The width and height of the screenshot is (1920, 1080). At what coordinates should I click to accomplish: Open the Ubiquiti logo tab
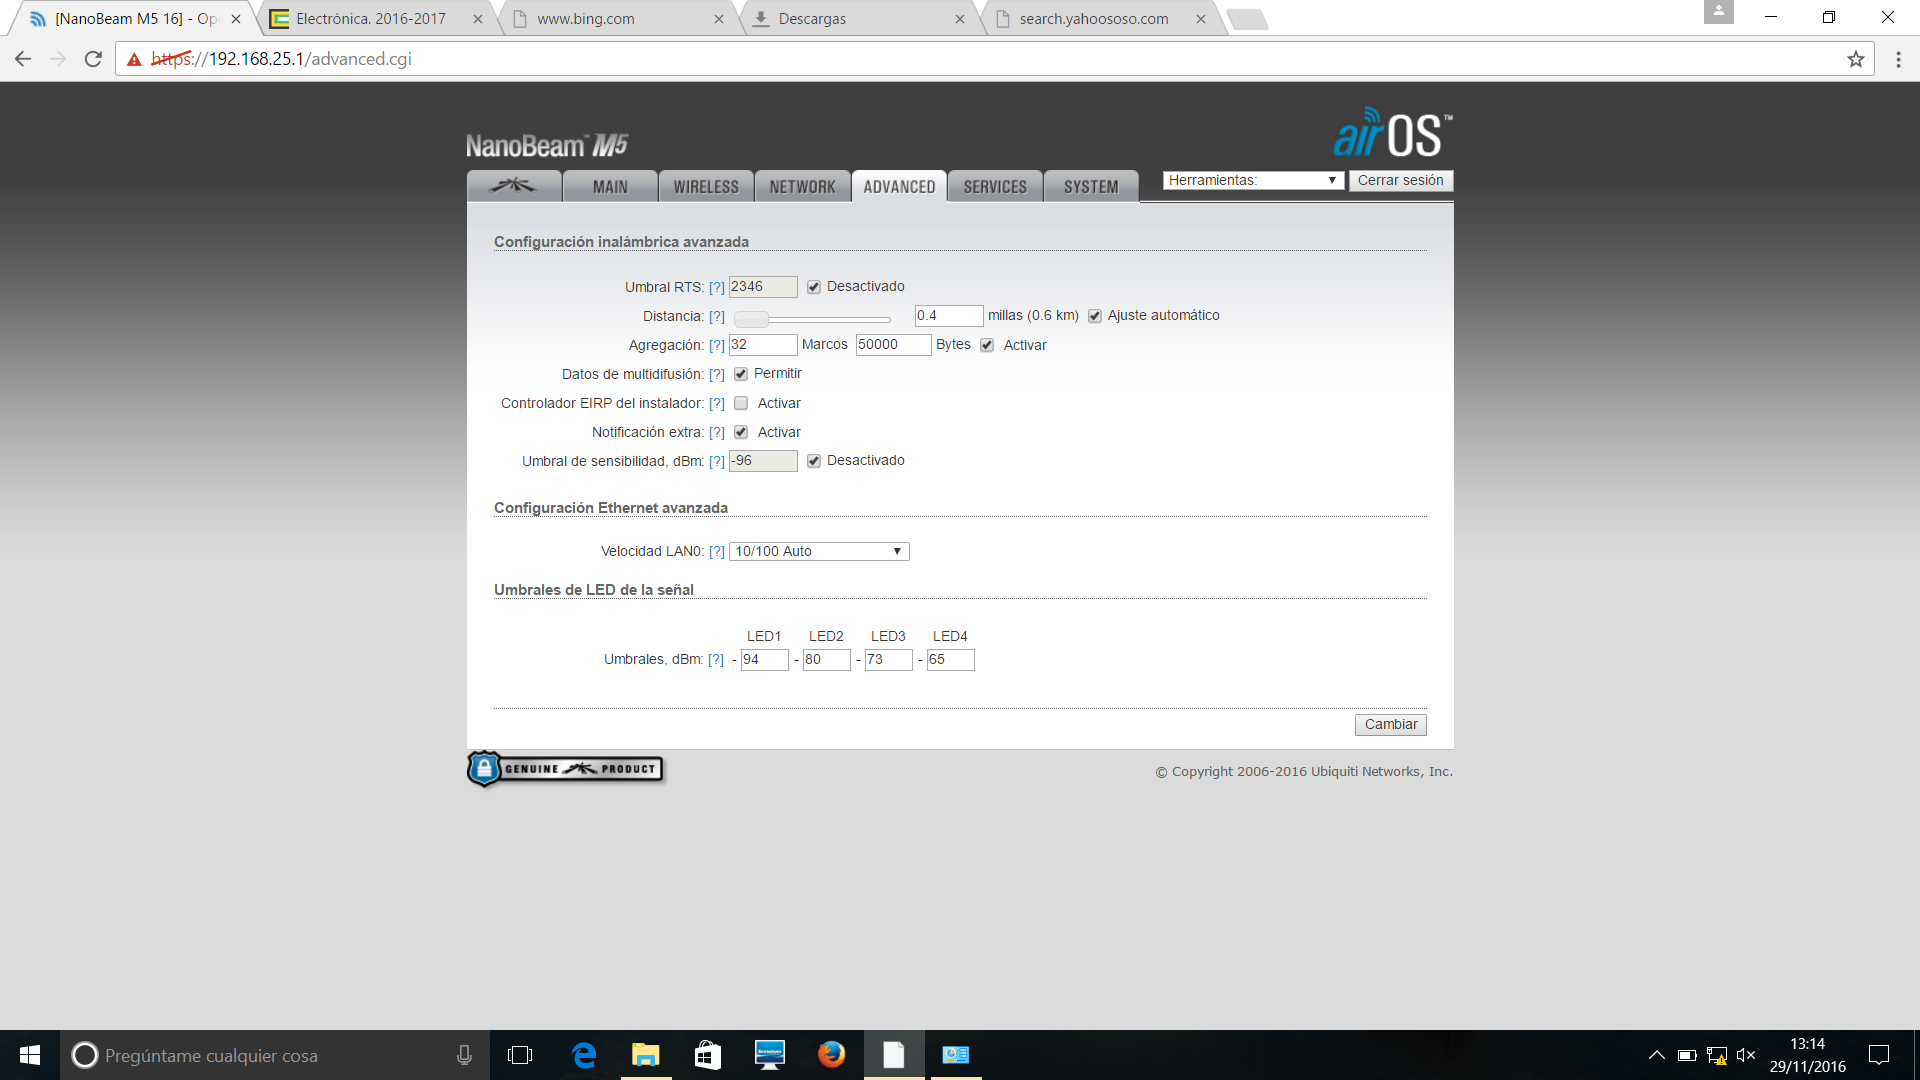514,186
